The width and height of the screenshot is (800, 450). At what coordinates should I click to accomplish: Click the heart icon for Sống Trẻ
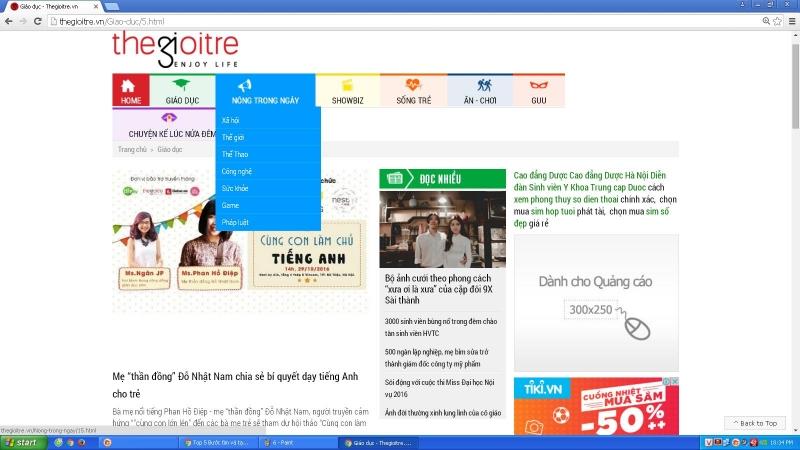[413, 86]
